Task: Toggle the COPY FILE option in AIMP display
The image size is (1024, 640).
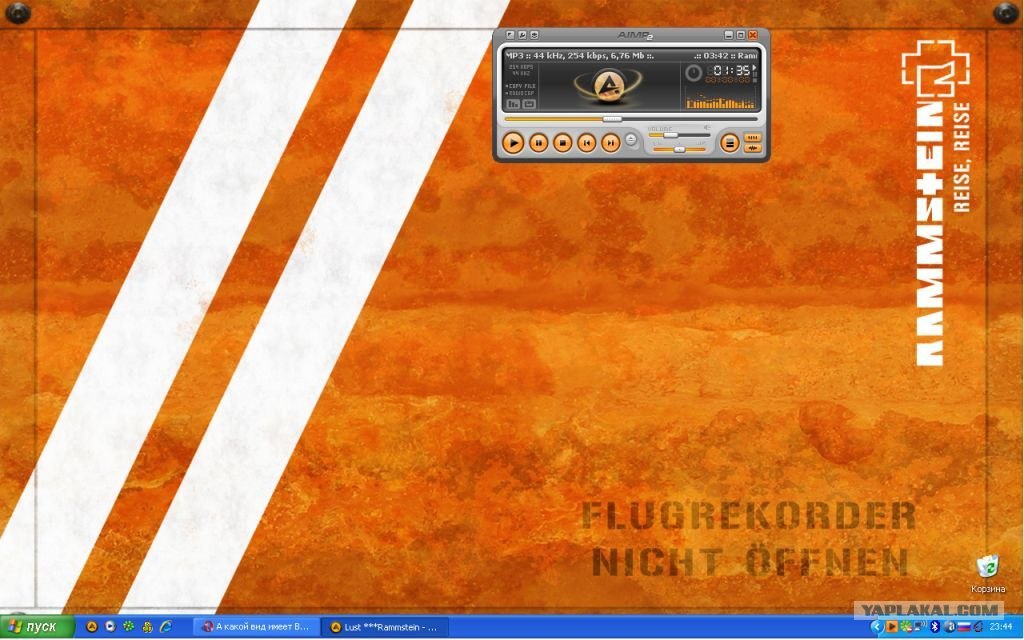Action: [x=520, y=86]
